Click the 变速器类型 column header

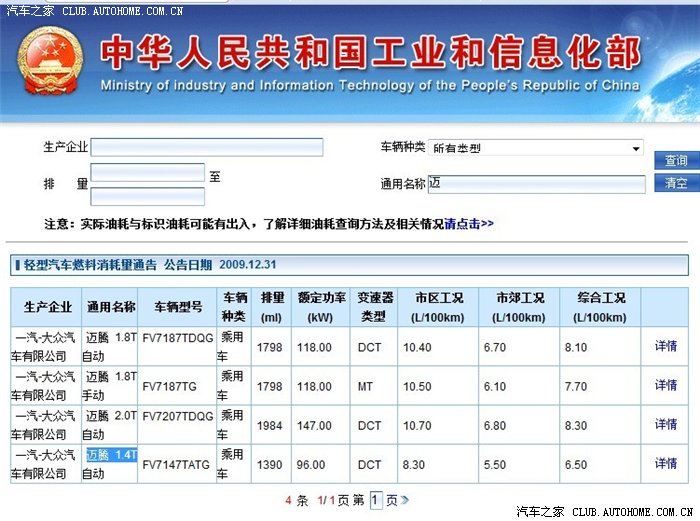pos(374,307)
